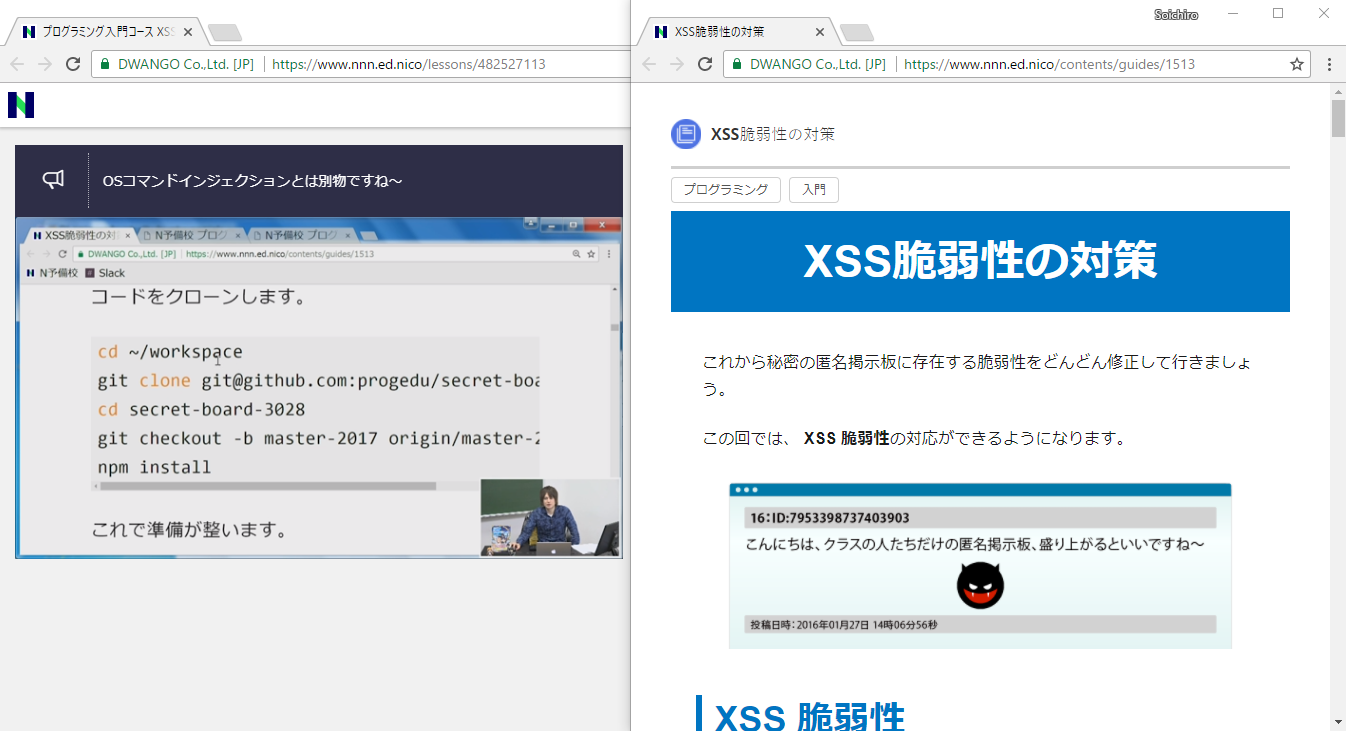Open the Chrome three-dot menu in the right window
Image resolution: width=1346 pixels, height=731 pixels.
click(x=1327, y=63)
